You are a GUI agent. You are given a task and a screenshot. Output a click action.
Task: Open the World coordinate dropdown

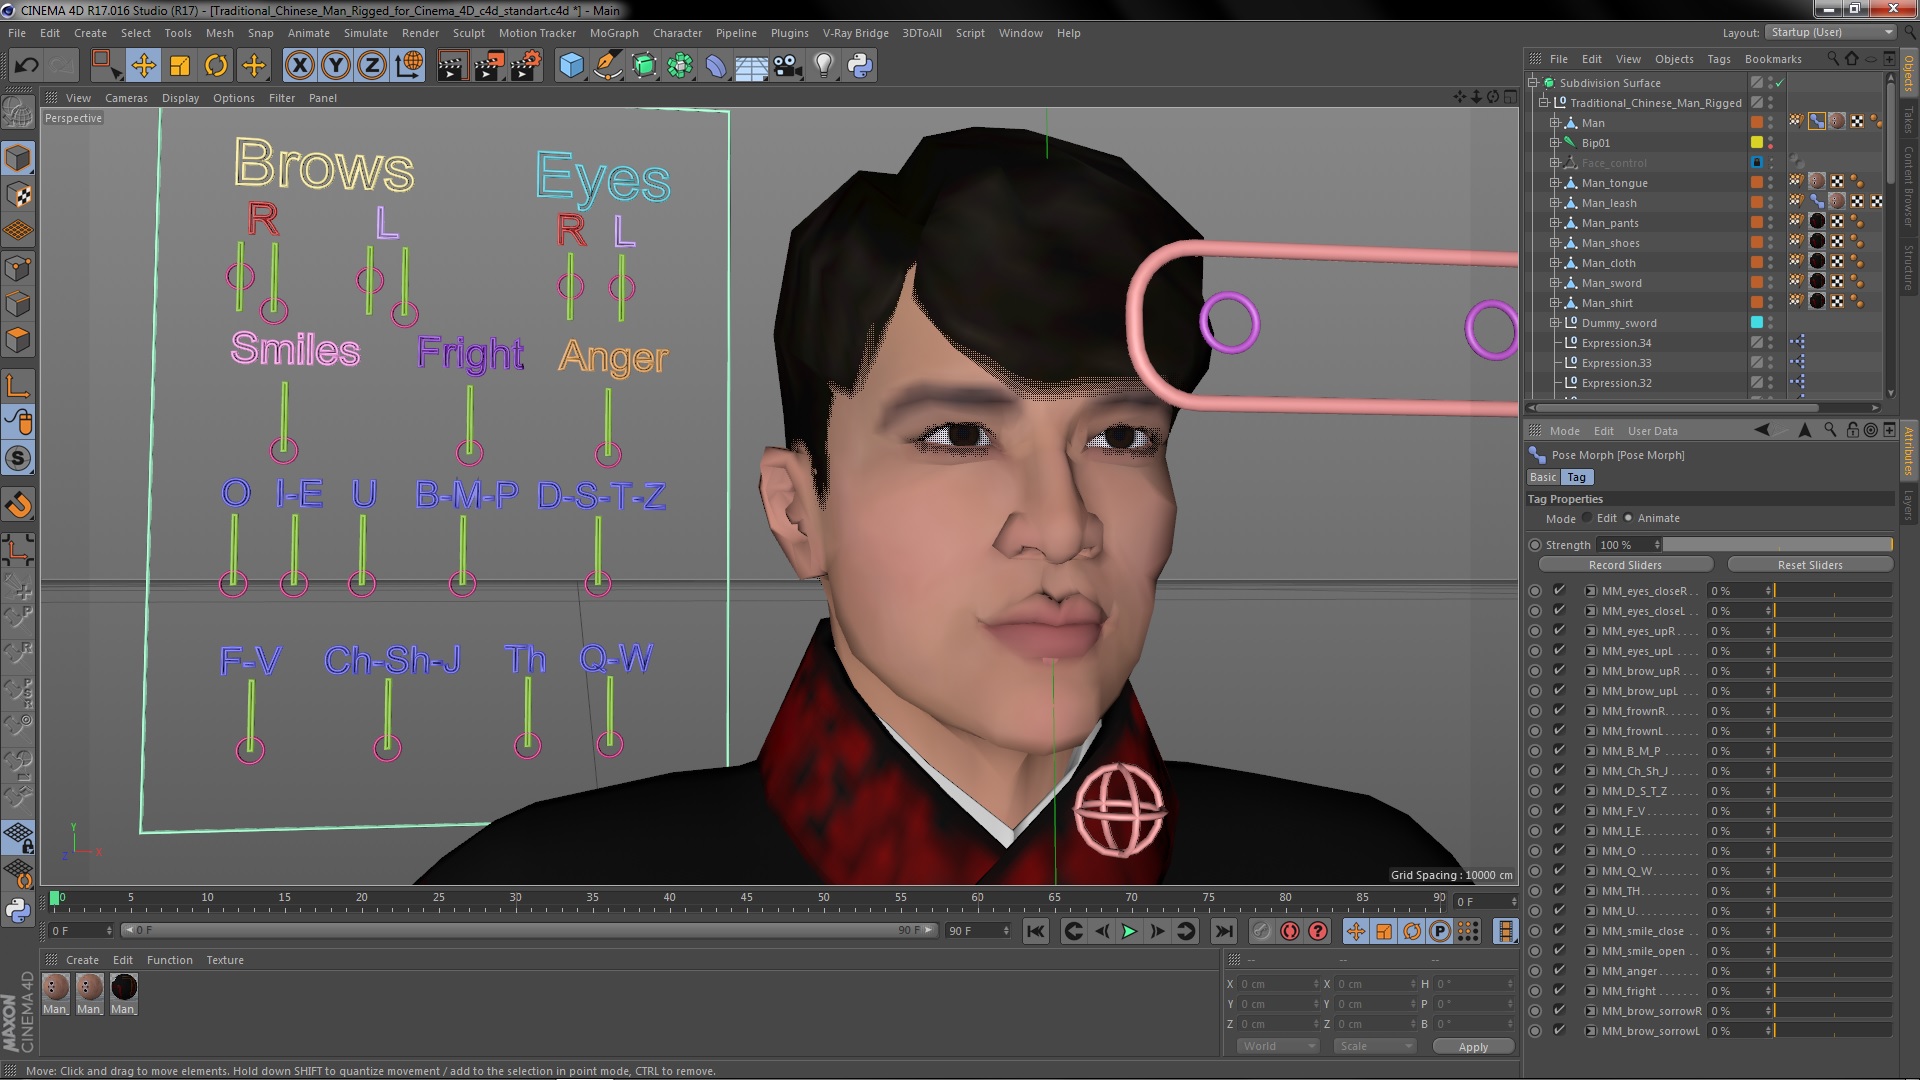pos(1278,1046)
